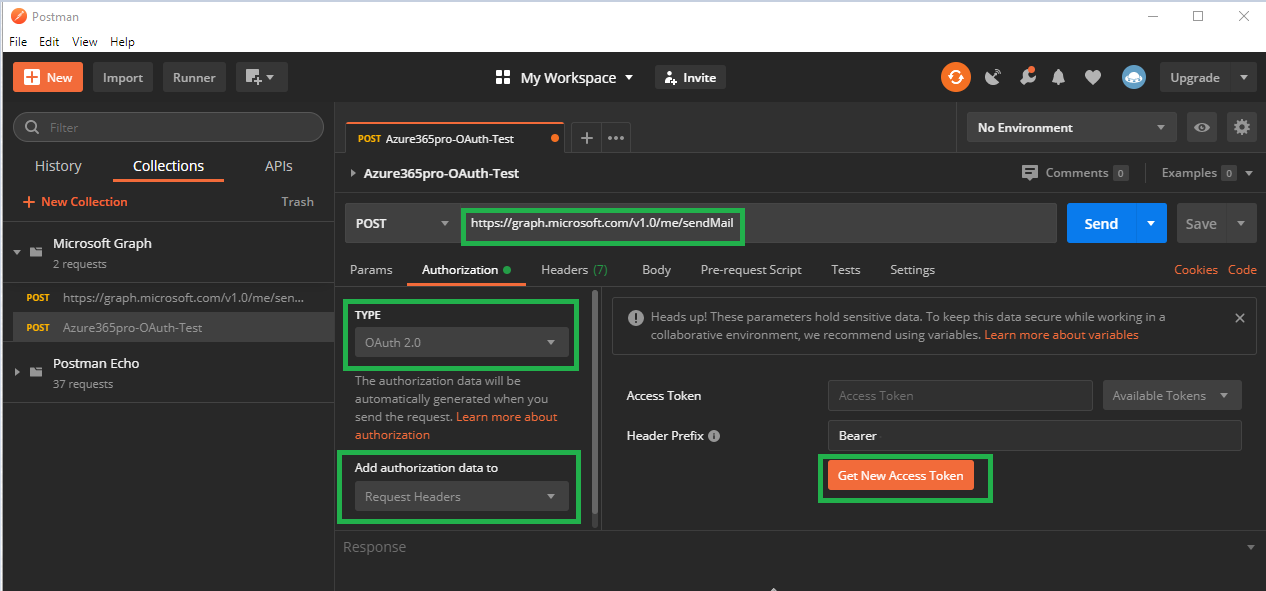The height and width of the screenshot is (591, 1266).
Task: Click the collections Filter search field
Action: 168,127
